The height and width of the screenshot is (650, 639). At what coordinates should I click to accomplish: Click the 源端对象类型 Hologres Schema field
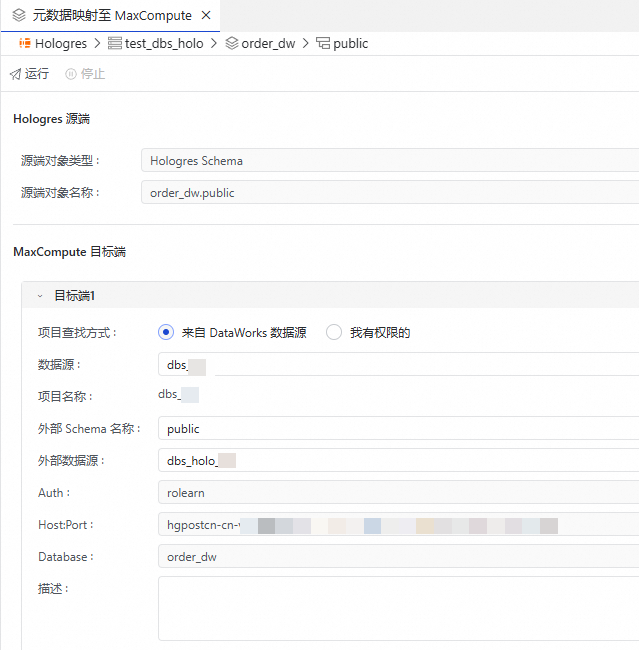pos(390,160)
